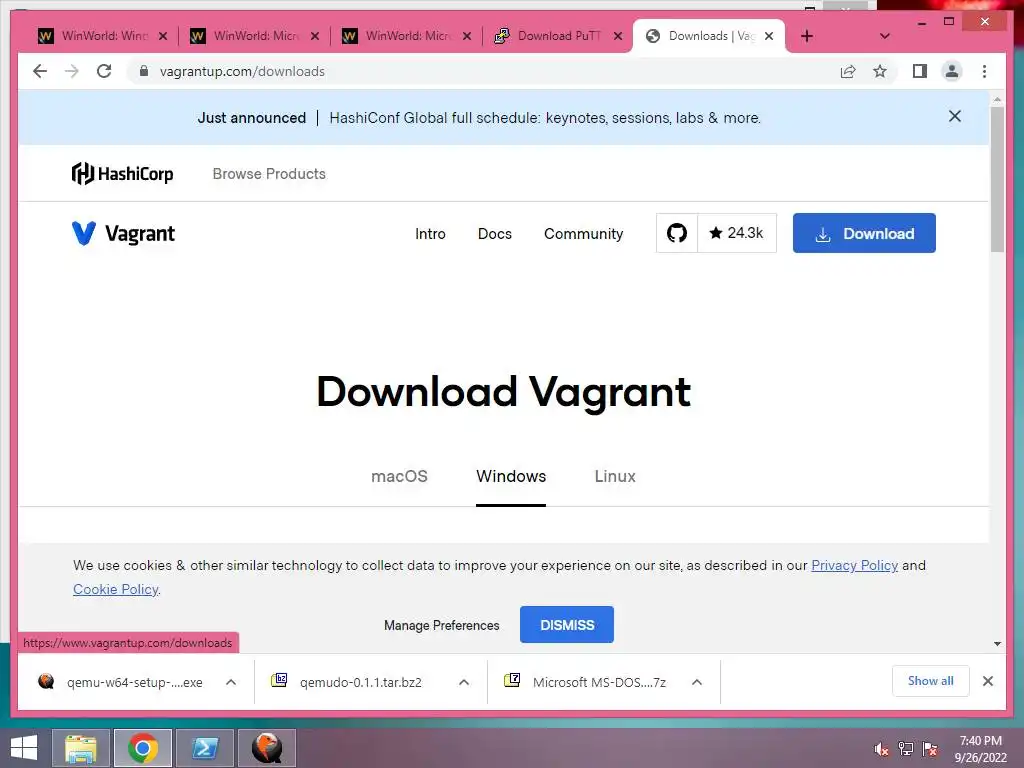Close the HashiConf announcement banner

(955, 116)
